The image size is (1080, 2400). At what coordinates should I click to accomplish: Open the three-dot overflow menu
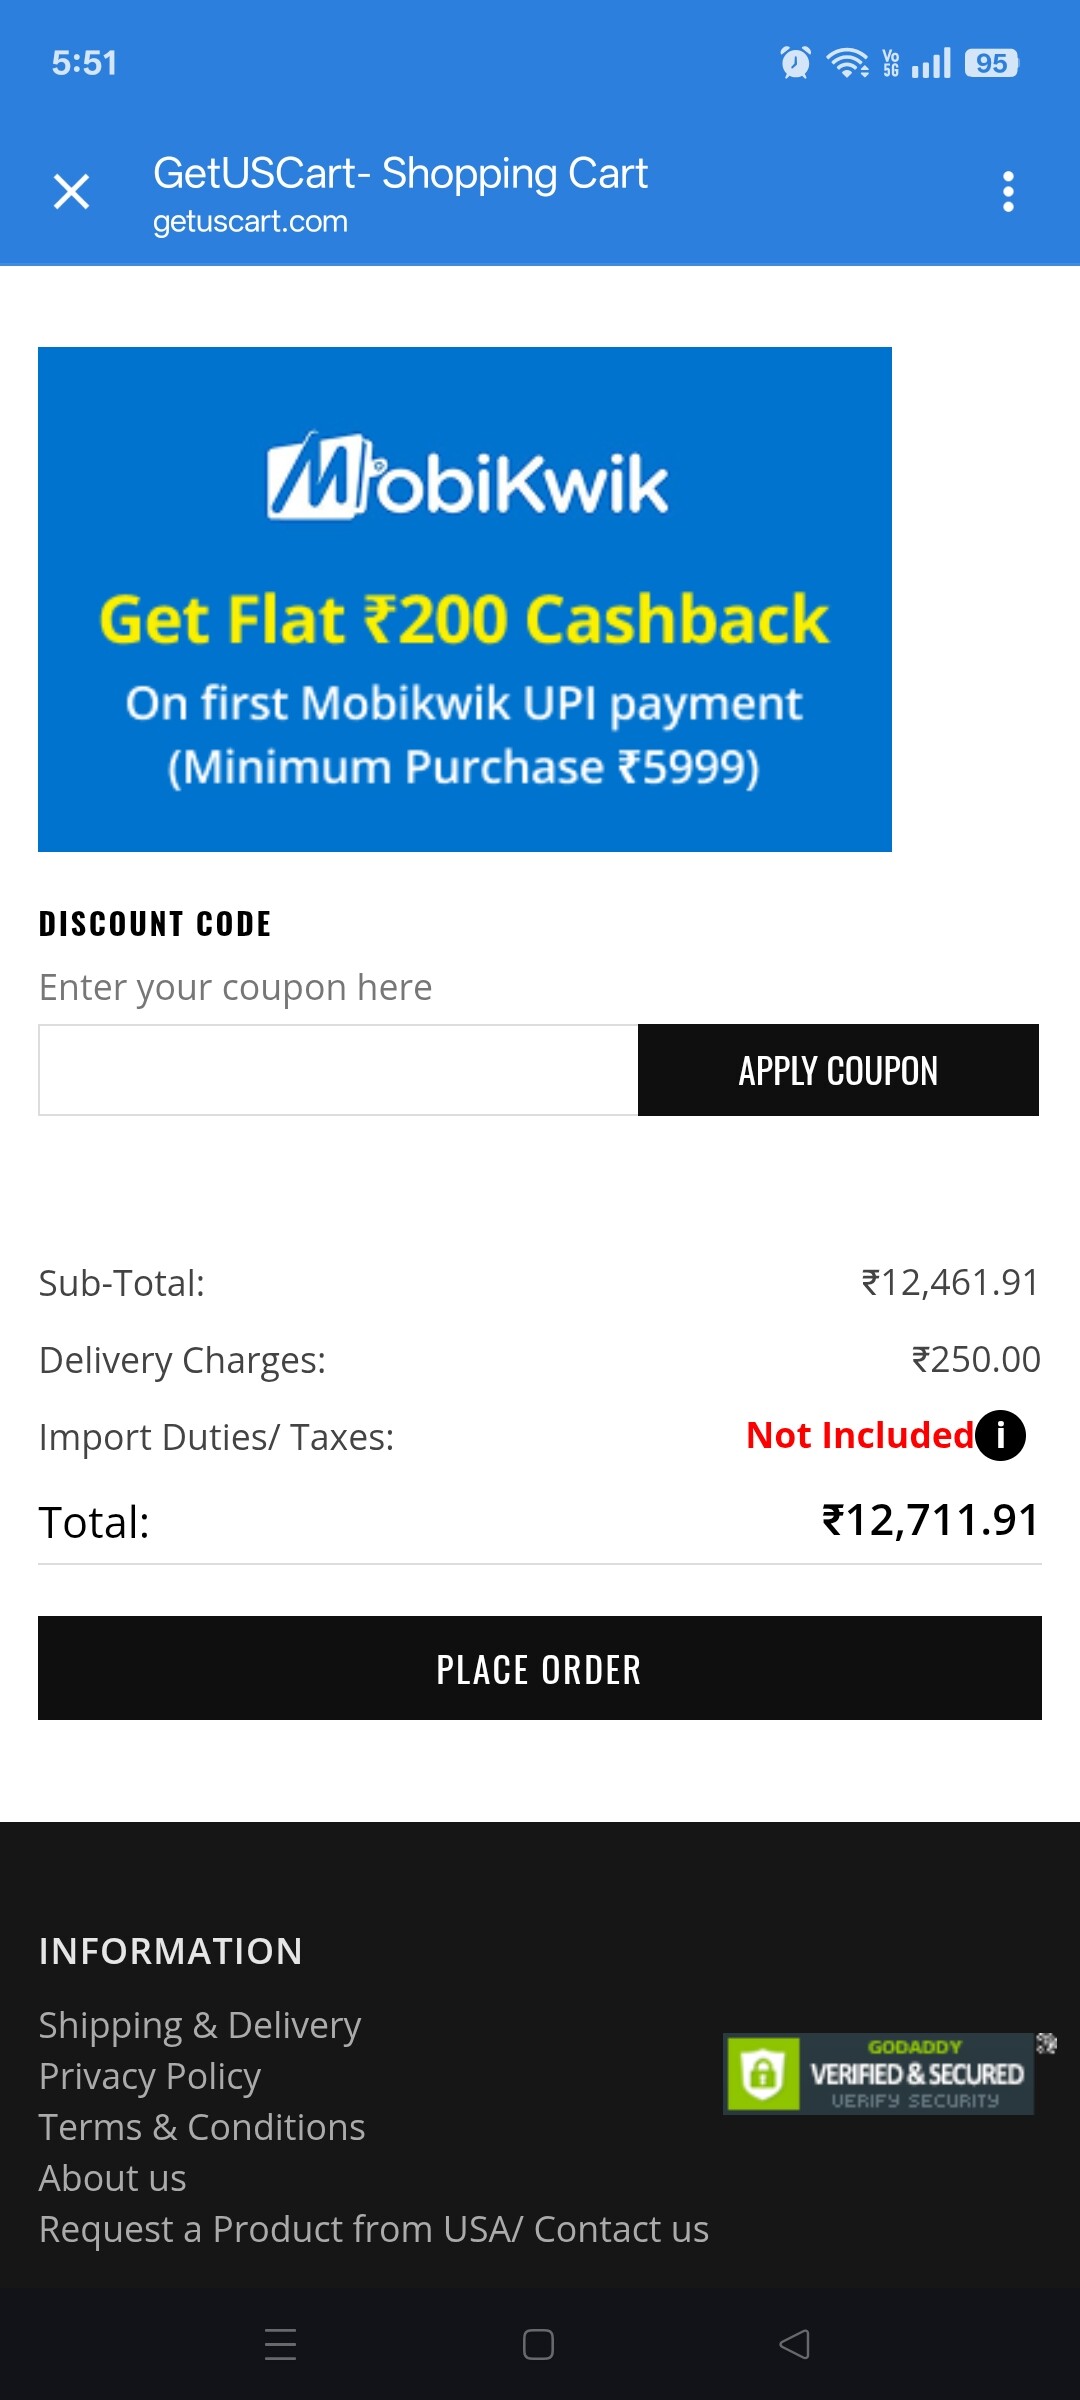tap(1008, 191)
